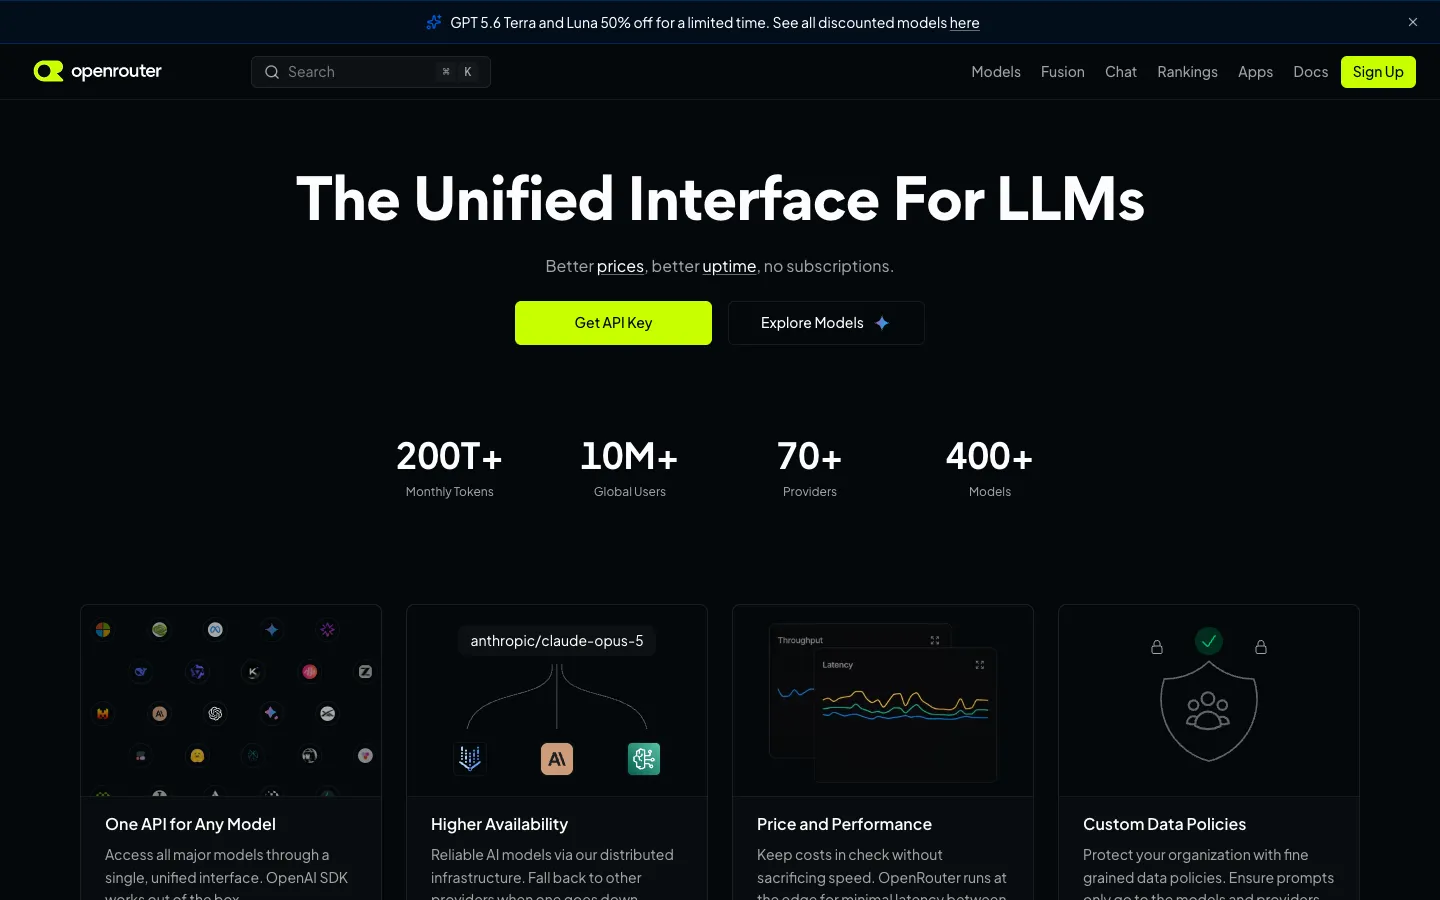The width and height of the screenshot is (1440, 900).
Task: Click the Explore Models button
Action: 826,323
